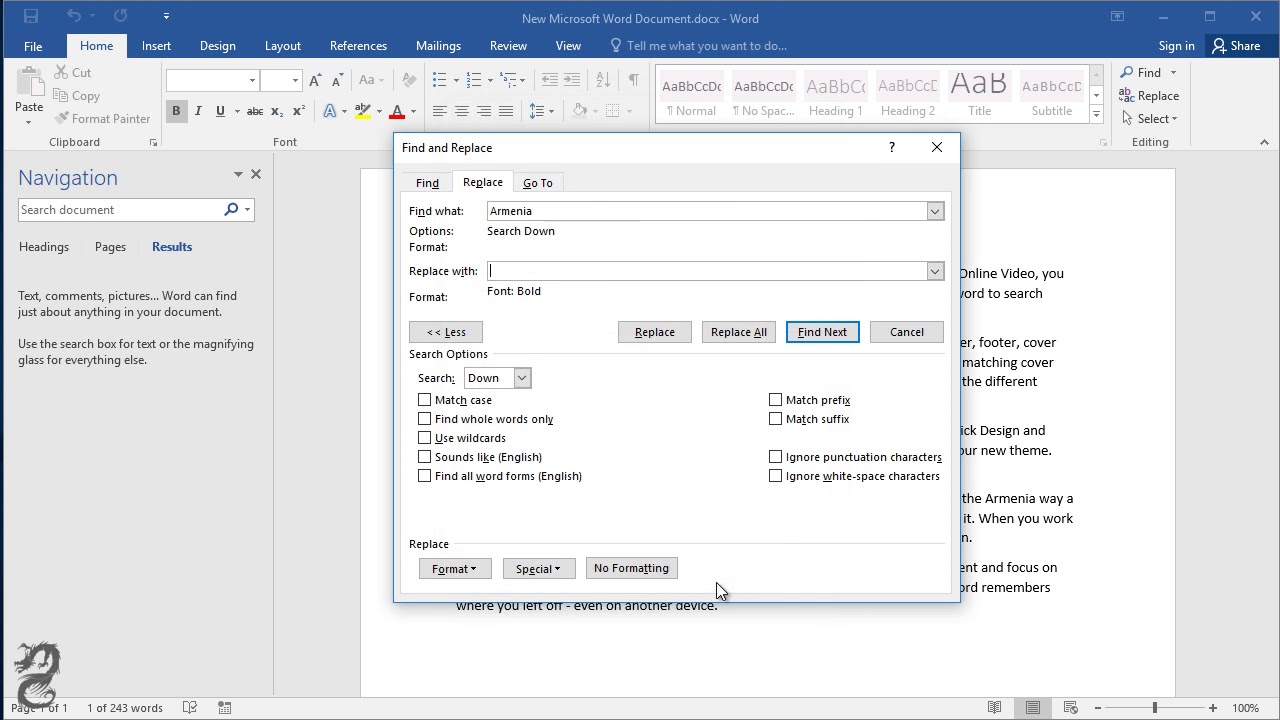
Task: Open text highlight color picker
Action: 379,111
